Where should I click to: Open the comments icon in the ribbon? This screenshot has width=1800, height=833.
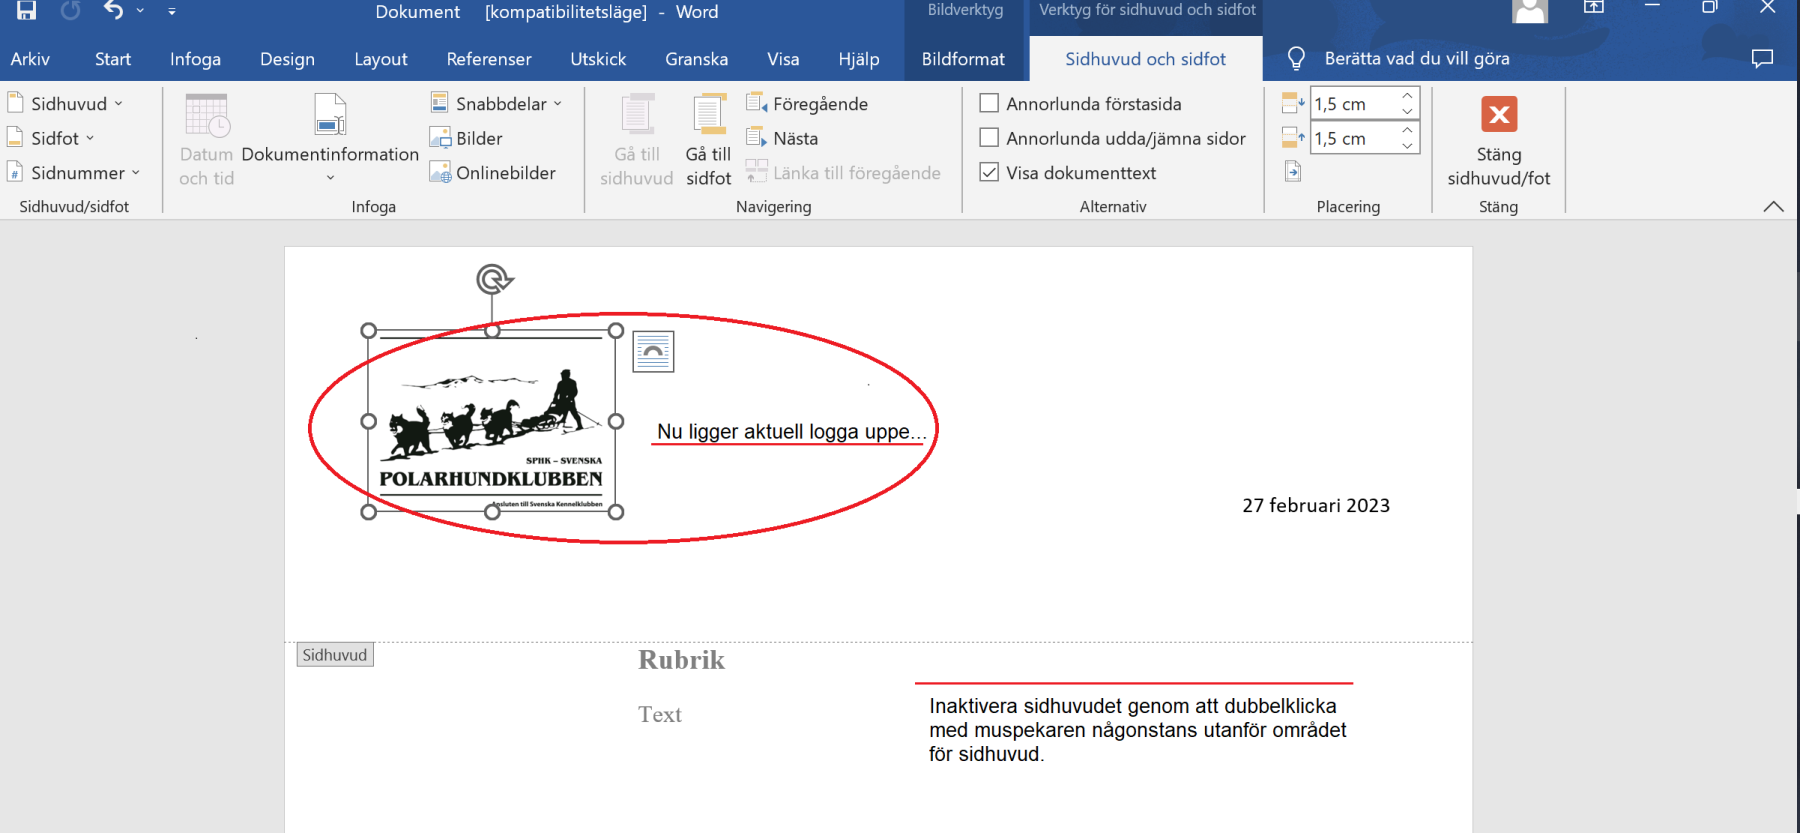tap(1762, 59)
